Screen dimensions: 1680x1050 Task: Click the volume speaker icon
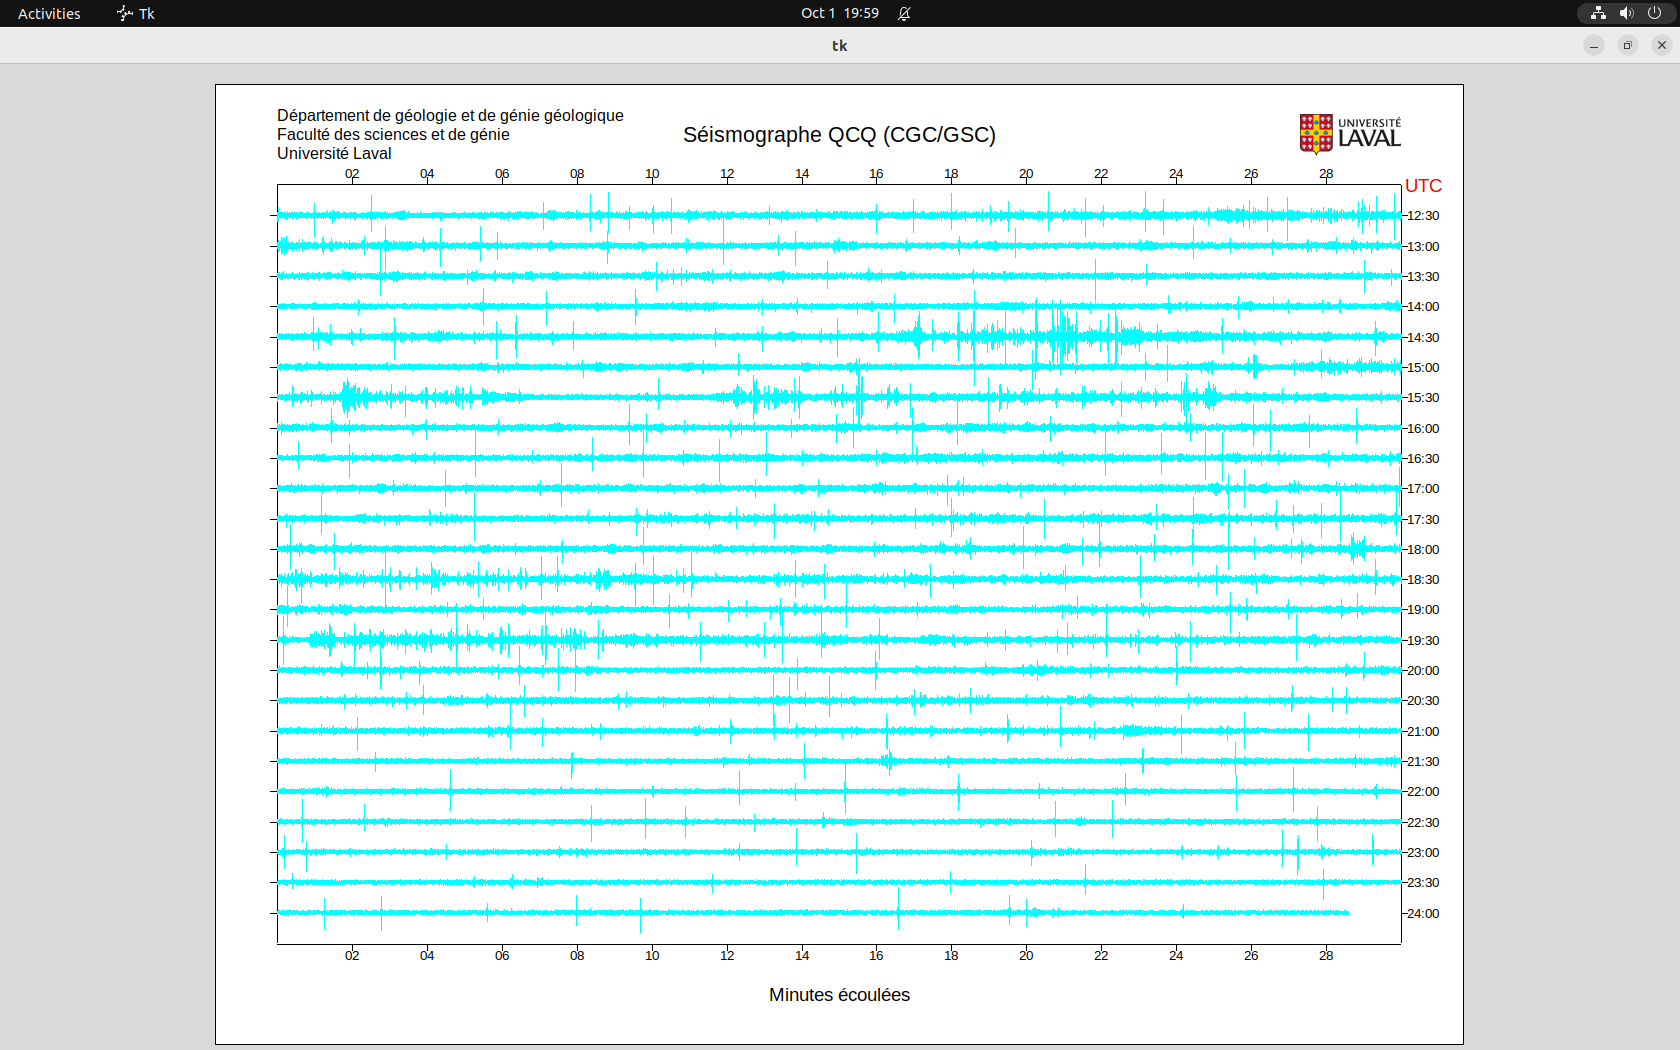[x=1626, y=13]
